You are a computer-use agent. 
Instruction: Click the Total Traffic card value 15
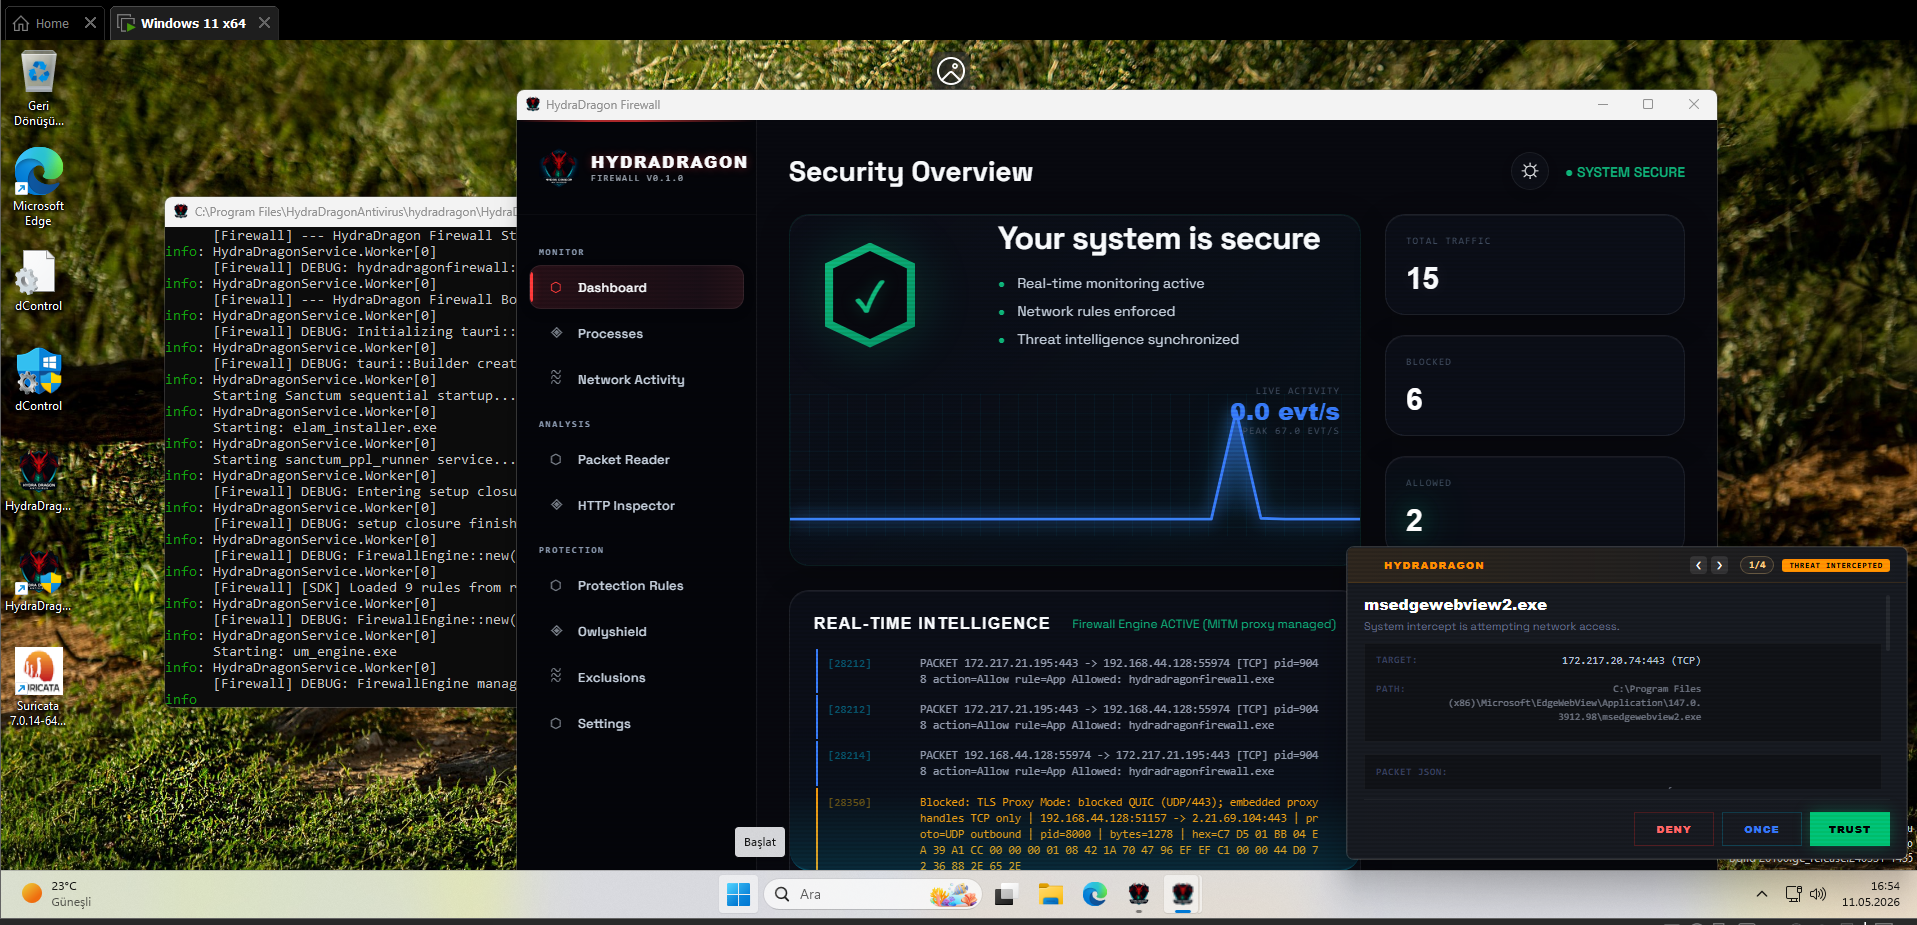tap(1423, 278)
